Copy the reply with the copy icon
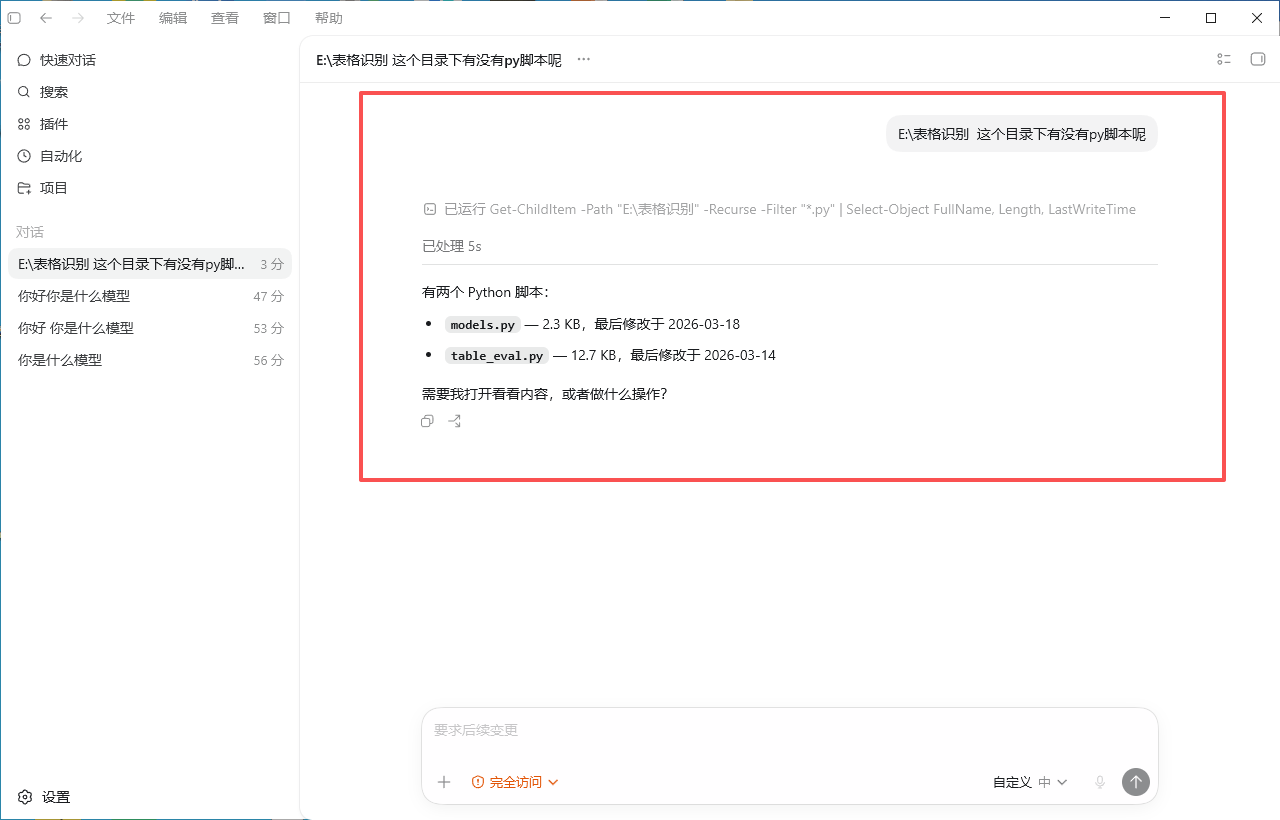 coord(428,421)
